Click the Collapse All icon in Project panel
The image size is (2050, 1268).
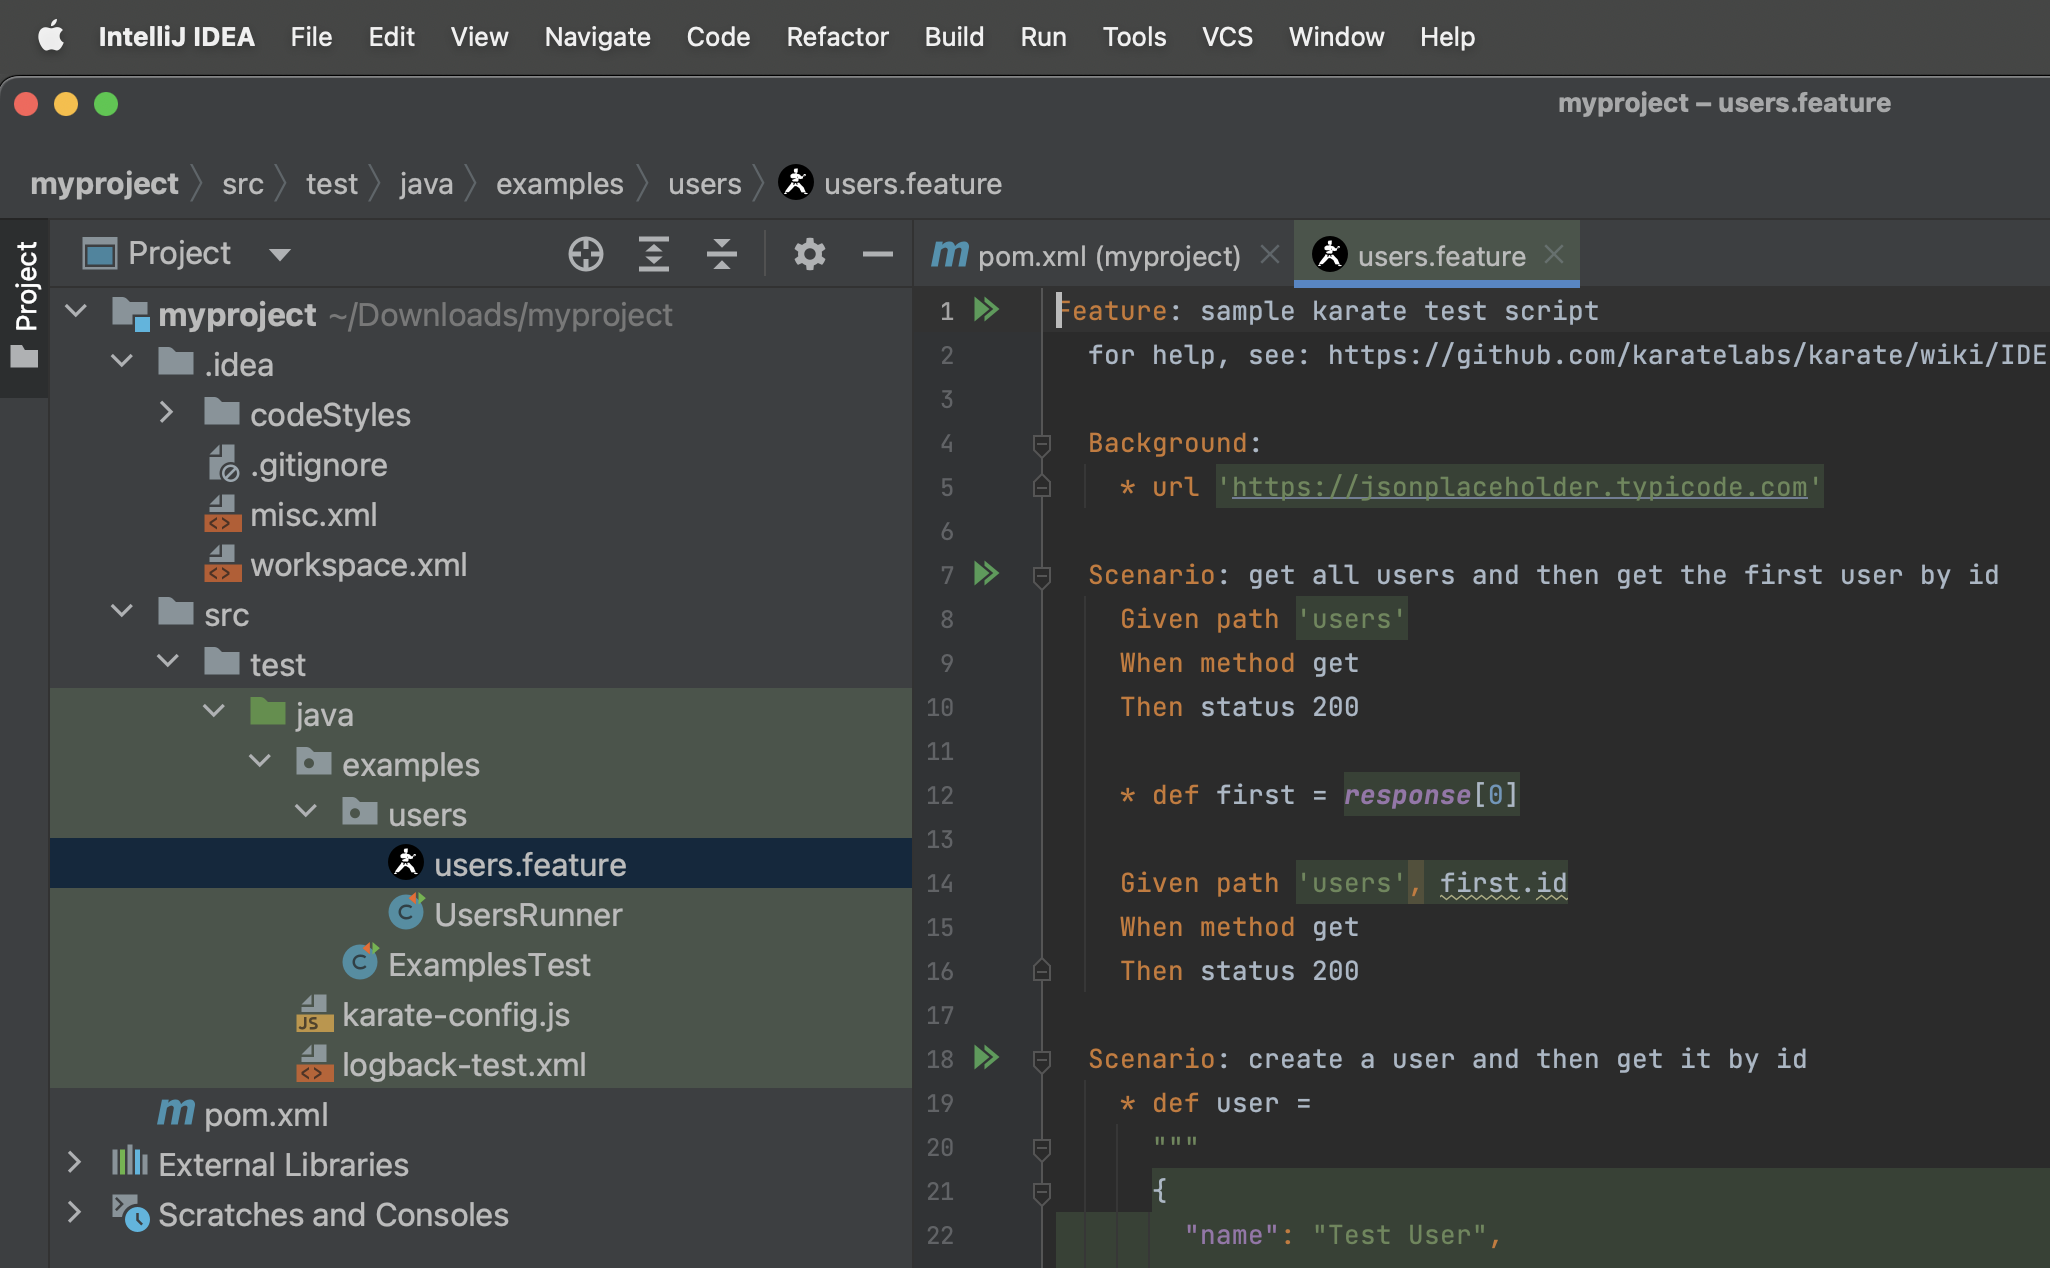click(721, 254)
